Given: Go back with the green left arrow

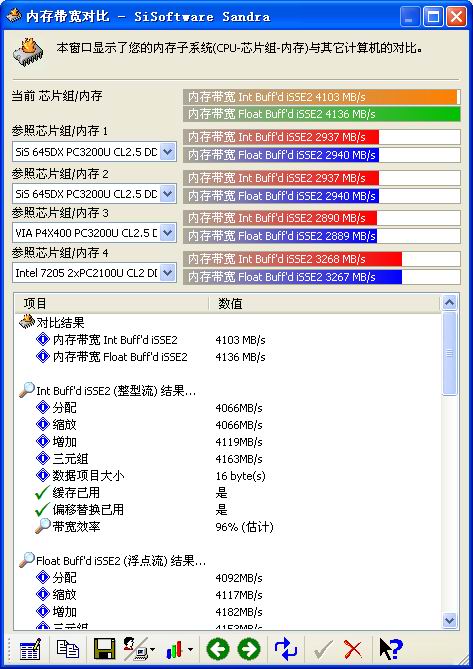Looking at the screenshot, I should tap(218, 649).
